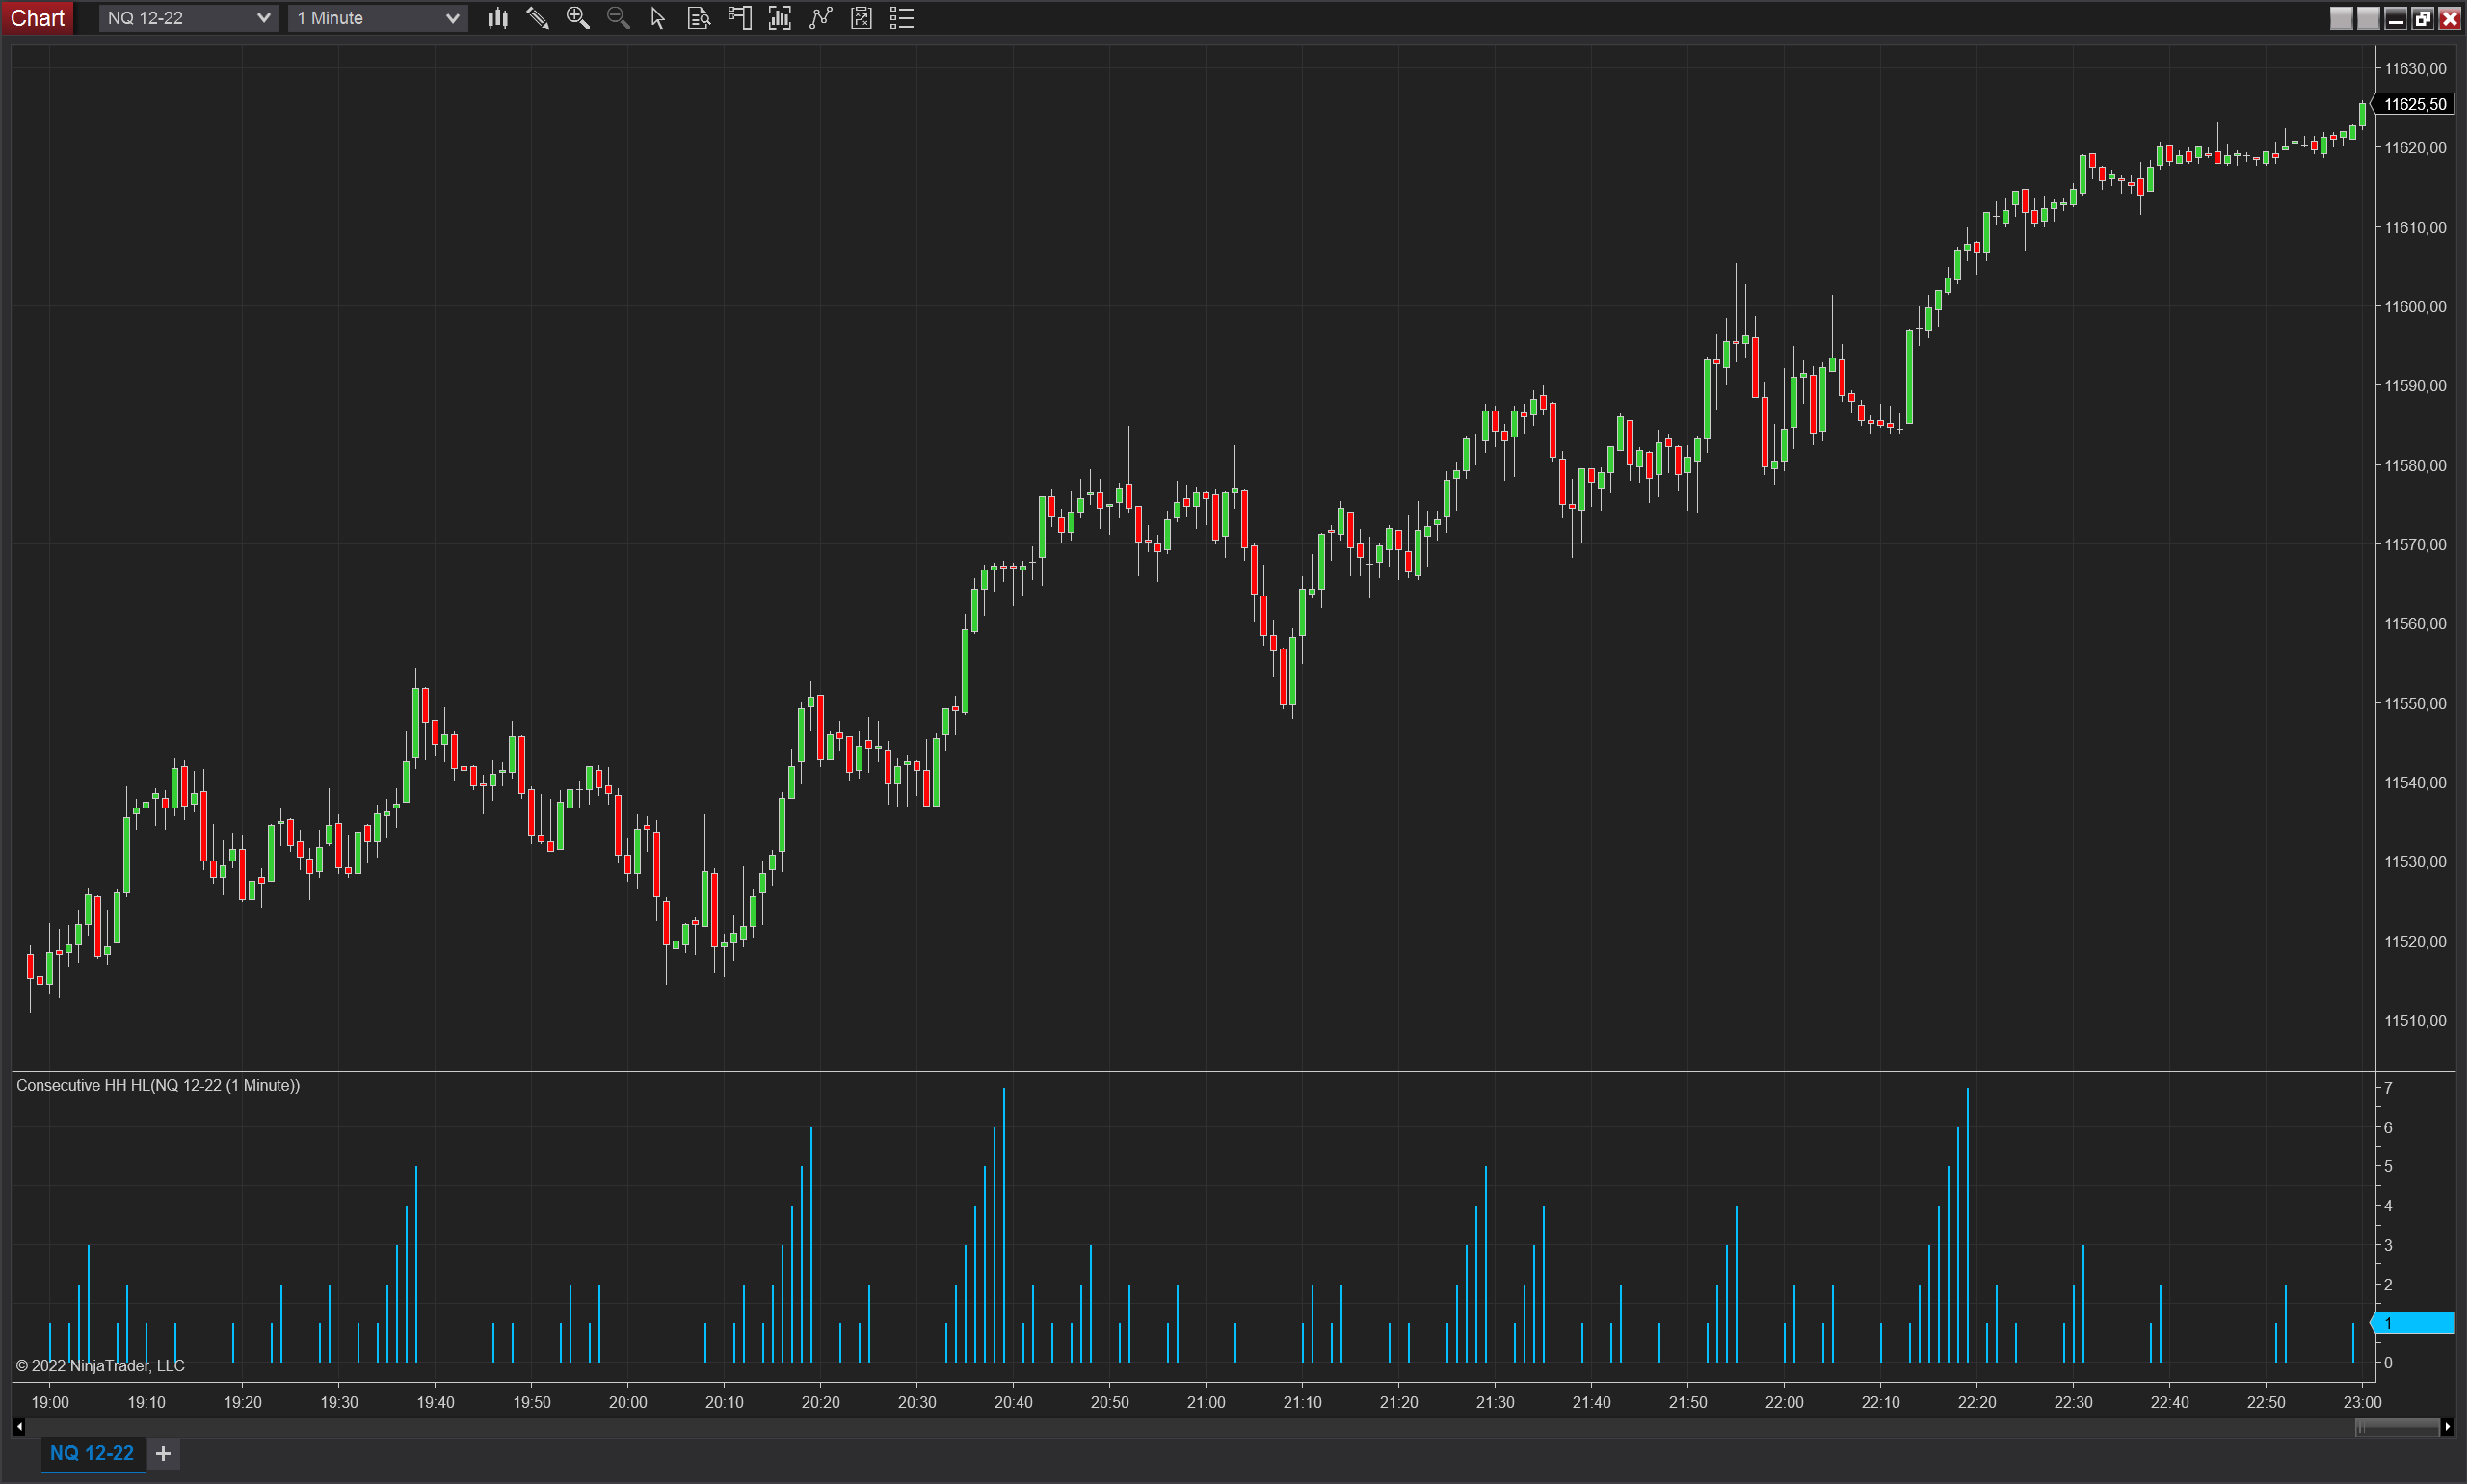Restore down the chart window

point(2422,18)
